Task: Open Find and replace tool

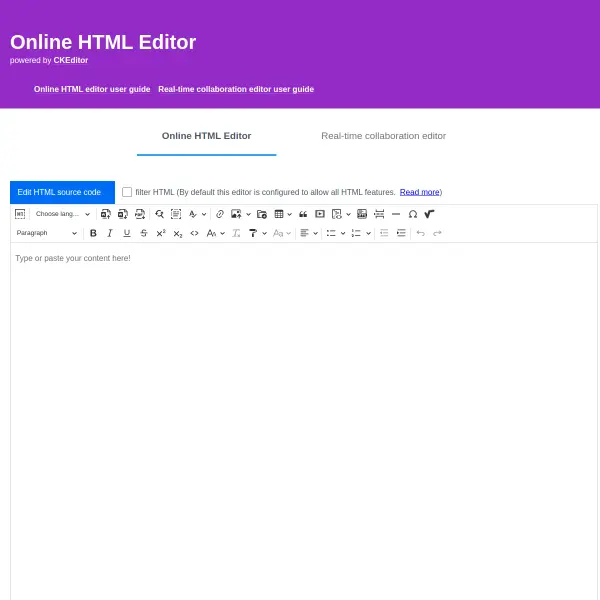Action: point(160,214)
